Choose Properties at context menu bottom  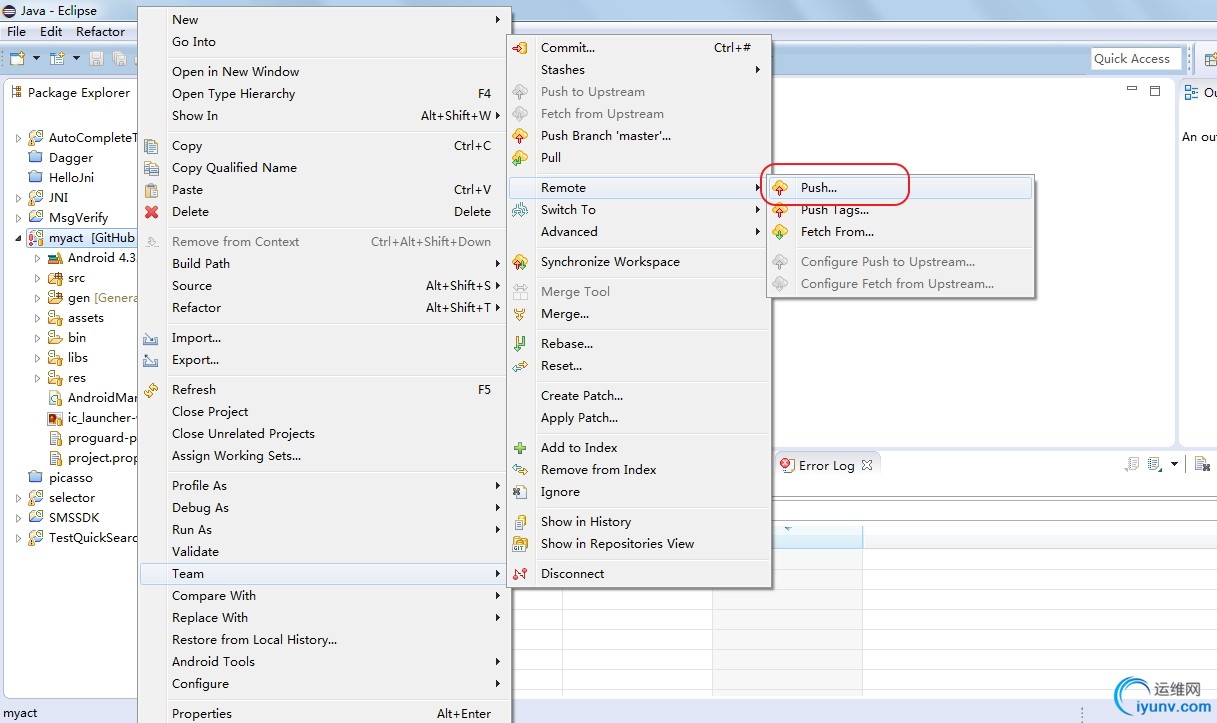pos(324,714)
